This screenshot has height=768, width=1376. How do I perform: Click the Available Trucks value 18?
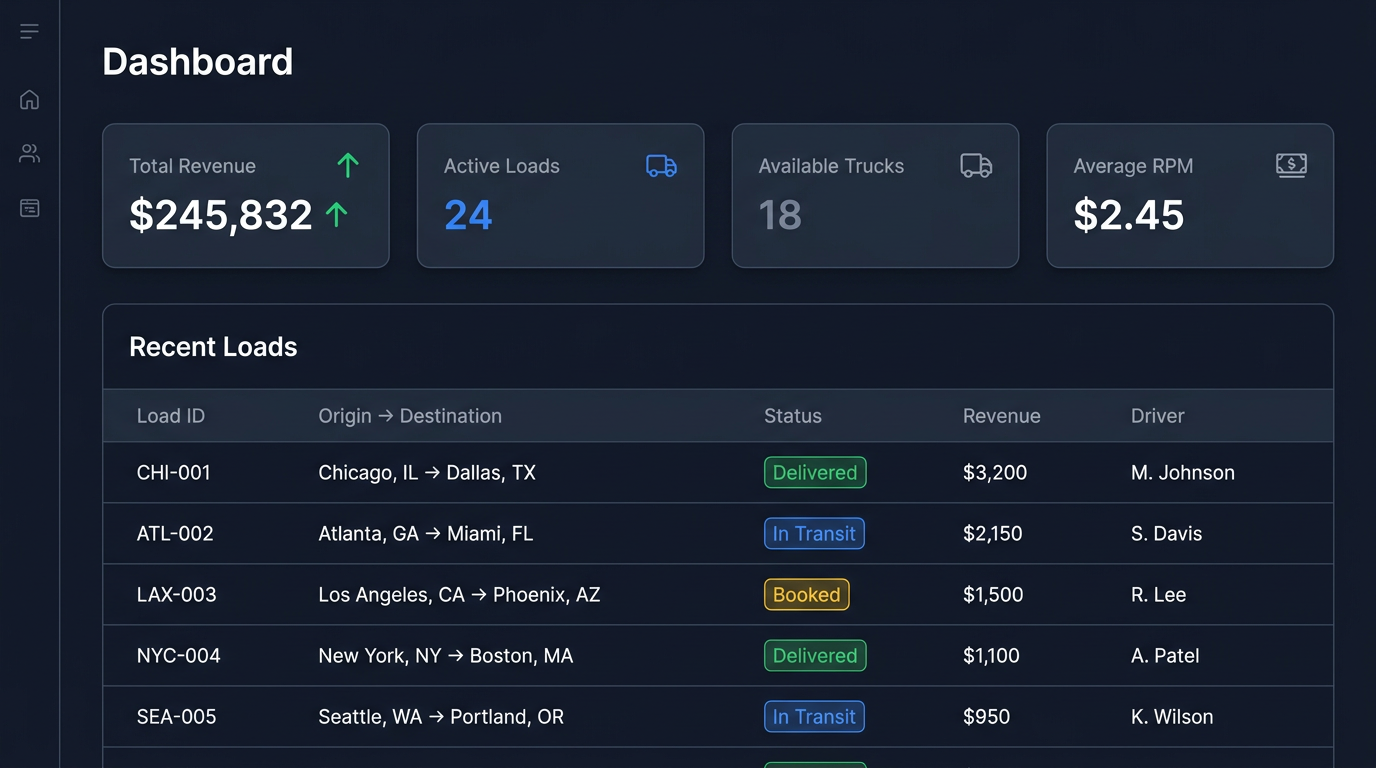780,215
